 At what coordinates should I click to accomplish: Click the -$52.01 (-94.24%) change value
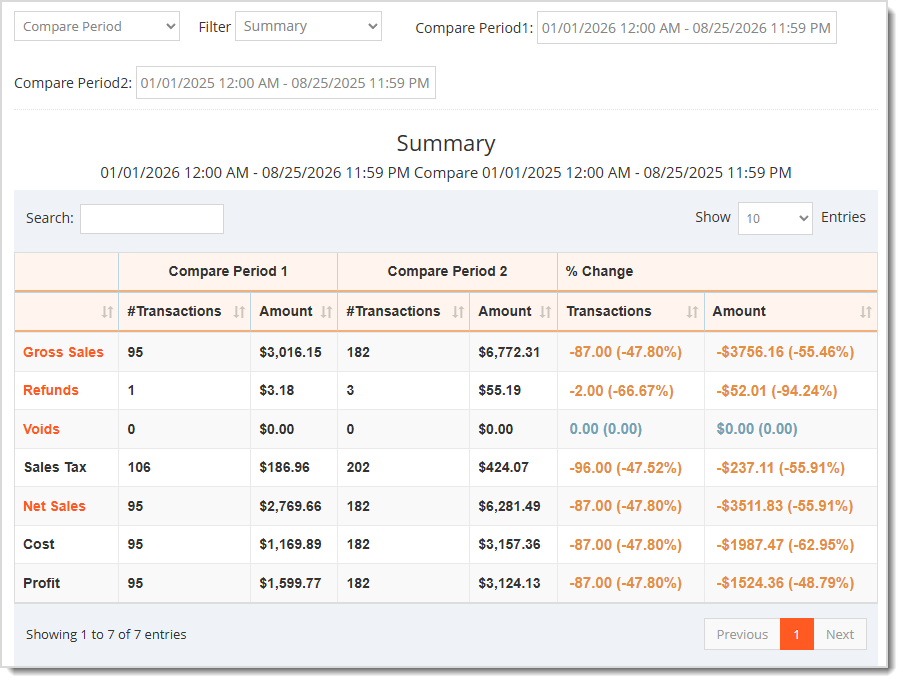(x=777, y=390)
